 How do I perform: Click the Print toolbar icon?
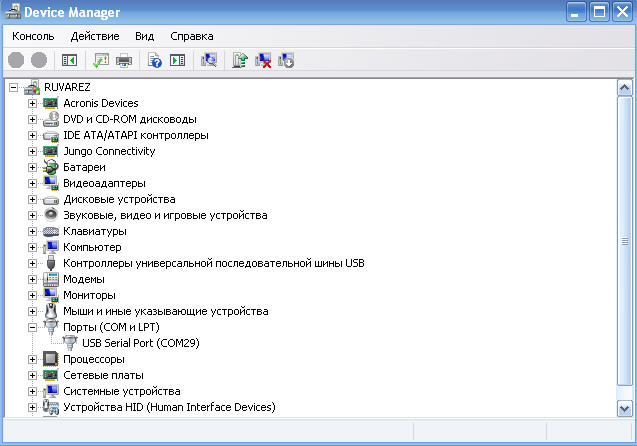coord(125,61)
